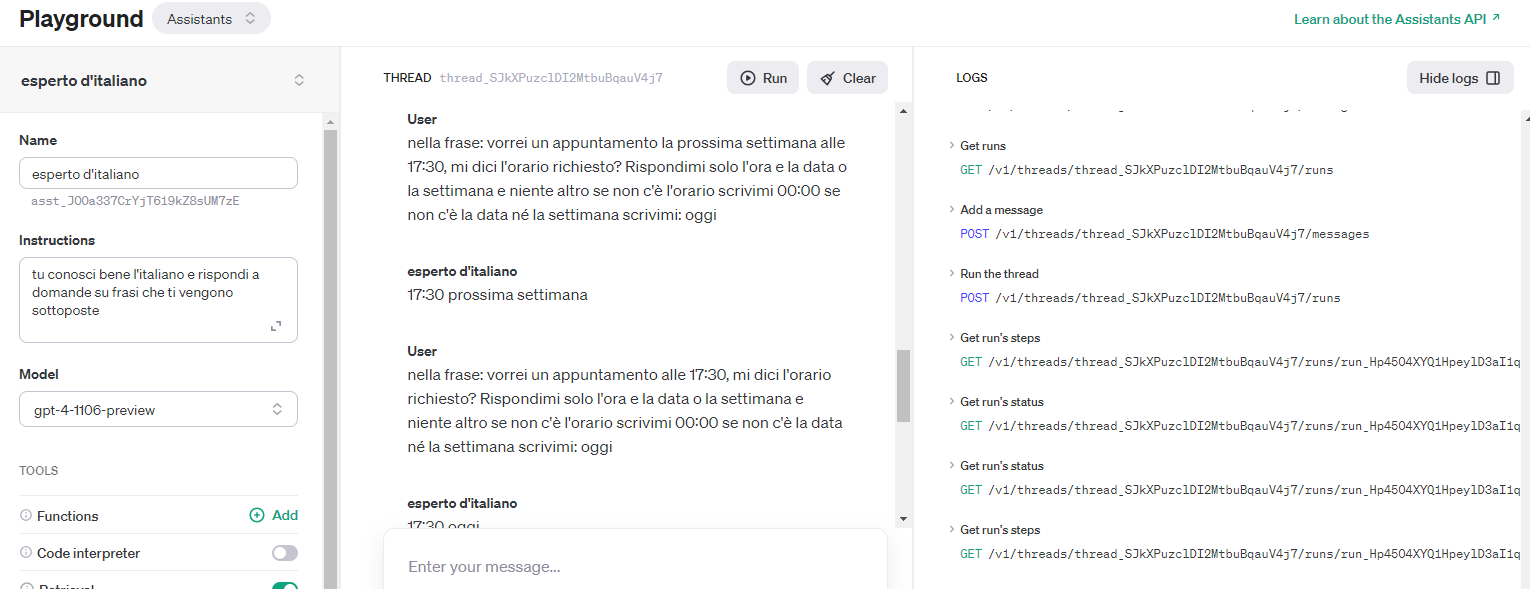
Task: Open the Assistants mode dropdown
Action: (211, 19)
